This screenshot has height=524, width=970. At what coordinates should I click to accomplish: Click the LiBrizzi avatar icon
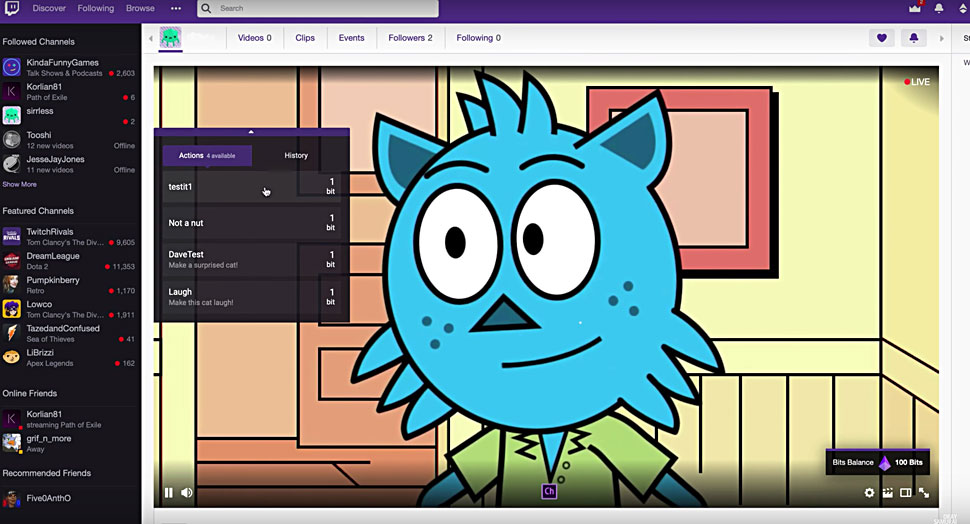[x=12, y=357]
